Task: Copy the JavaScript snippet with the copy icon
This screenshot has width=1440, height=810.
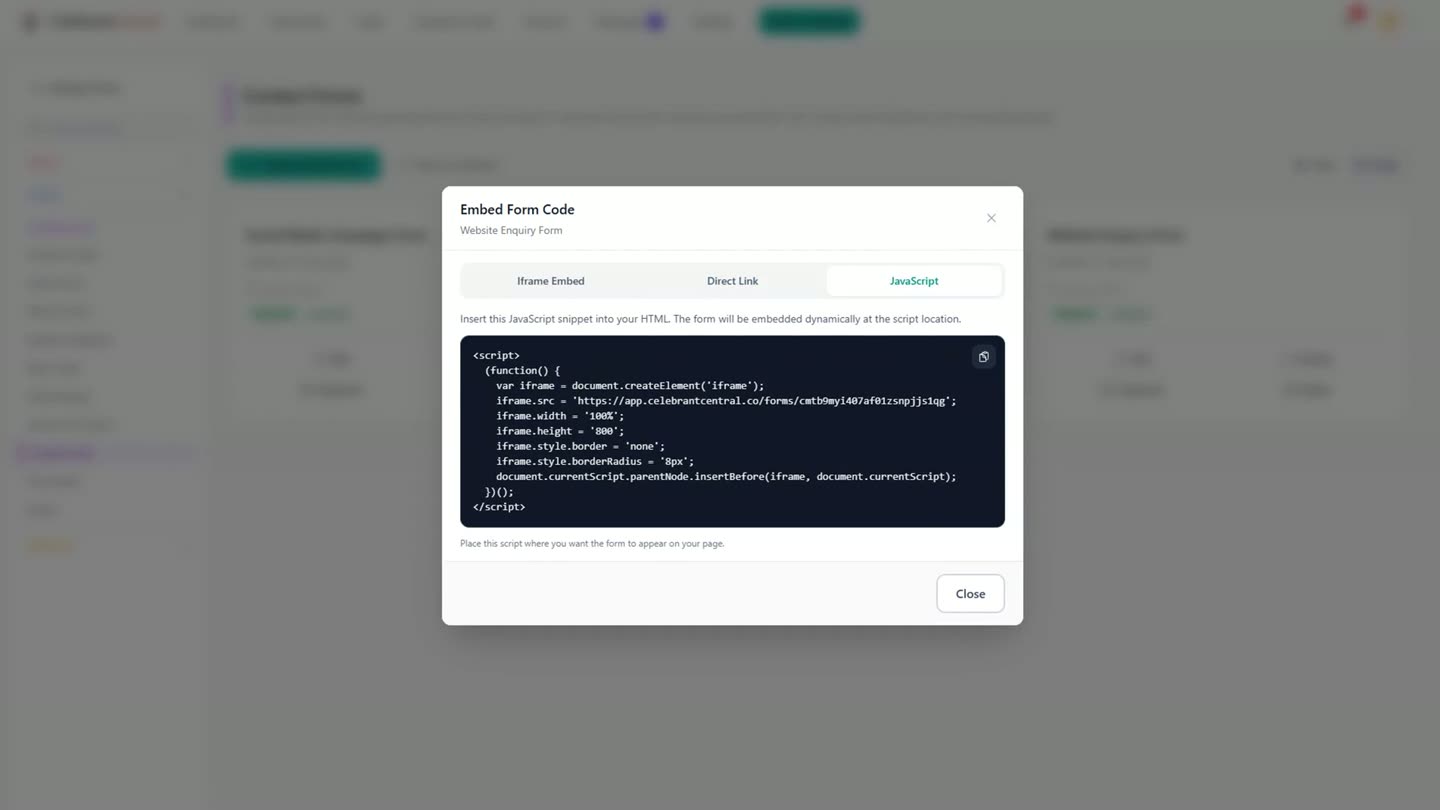Action: pyautogui.click(x=984, y=357)
